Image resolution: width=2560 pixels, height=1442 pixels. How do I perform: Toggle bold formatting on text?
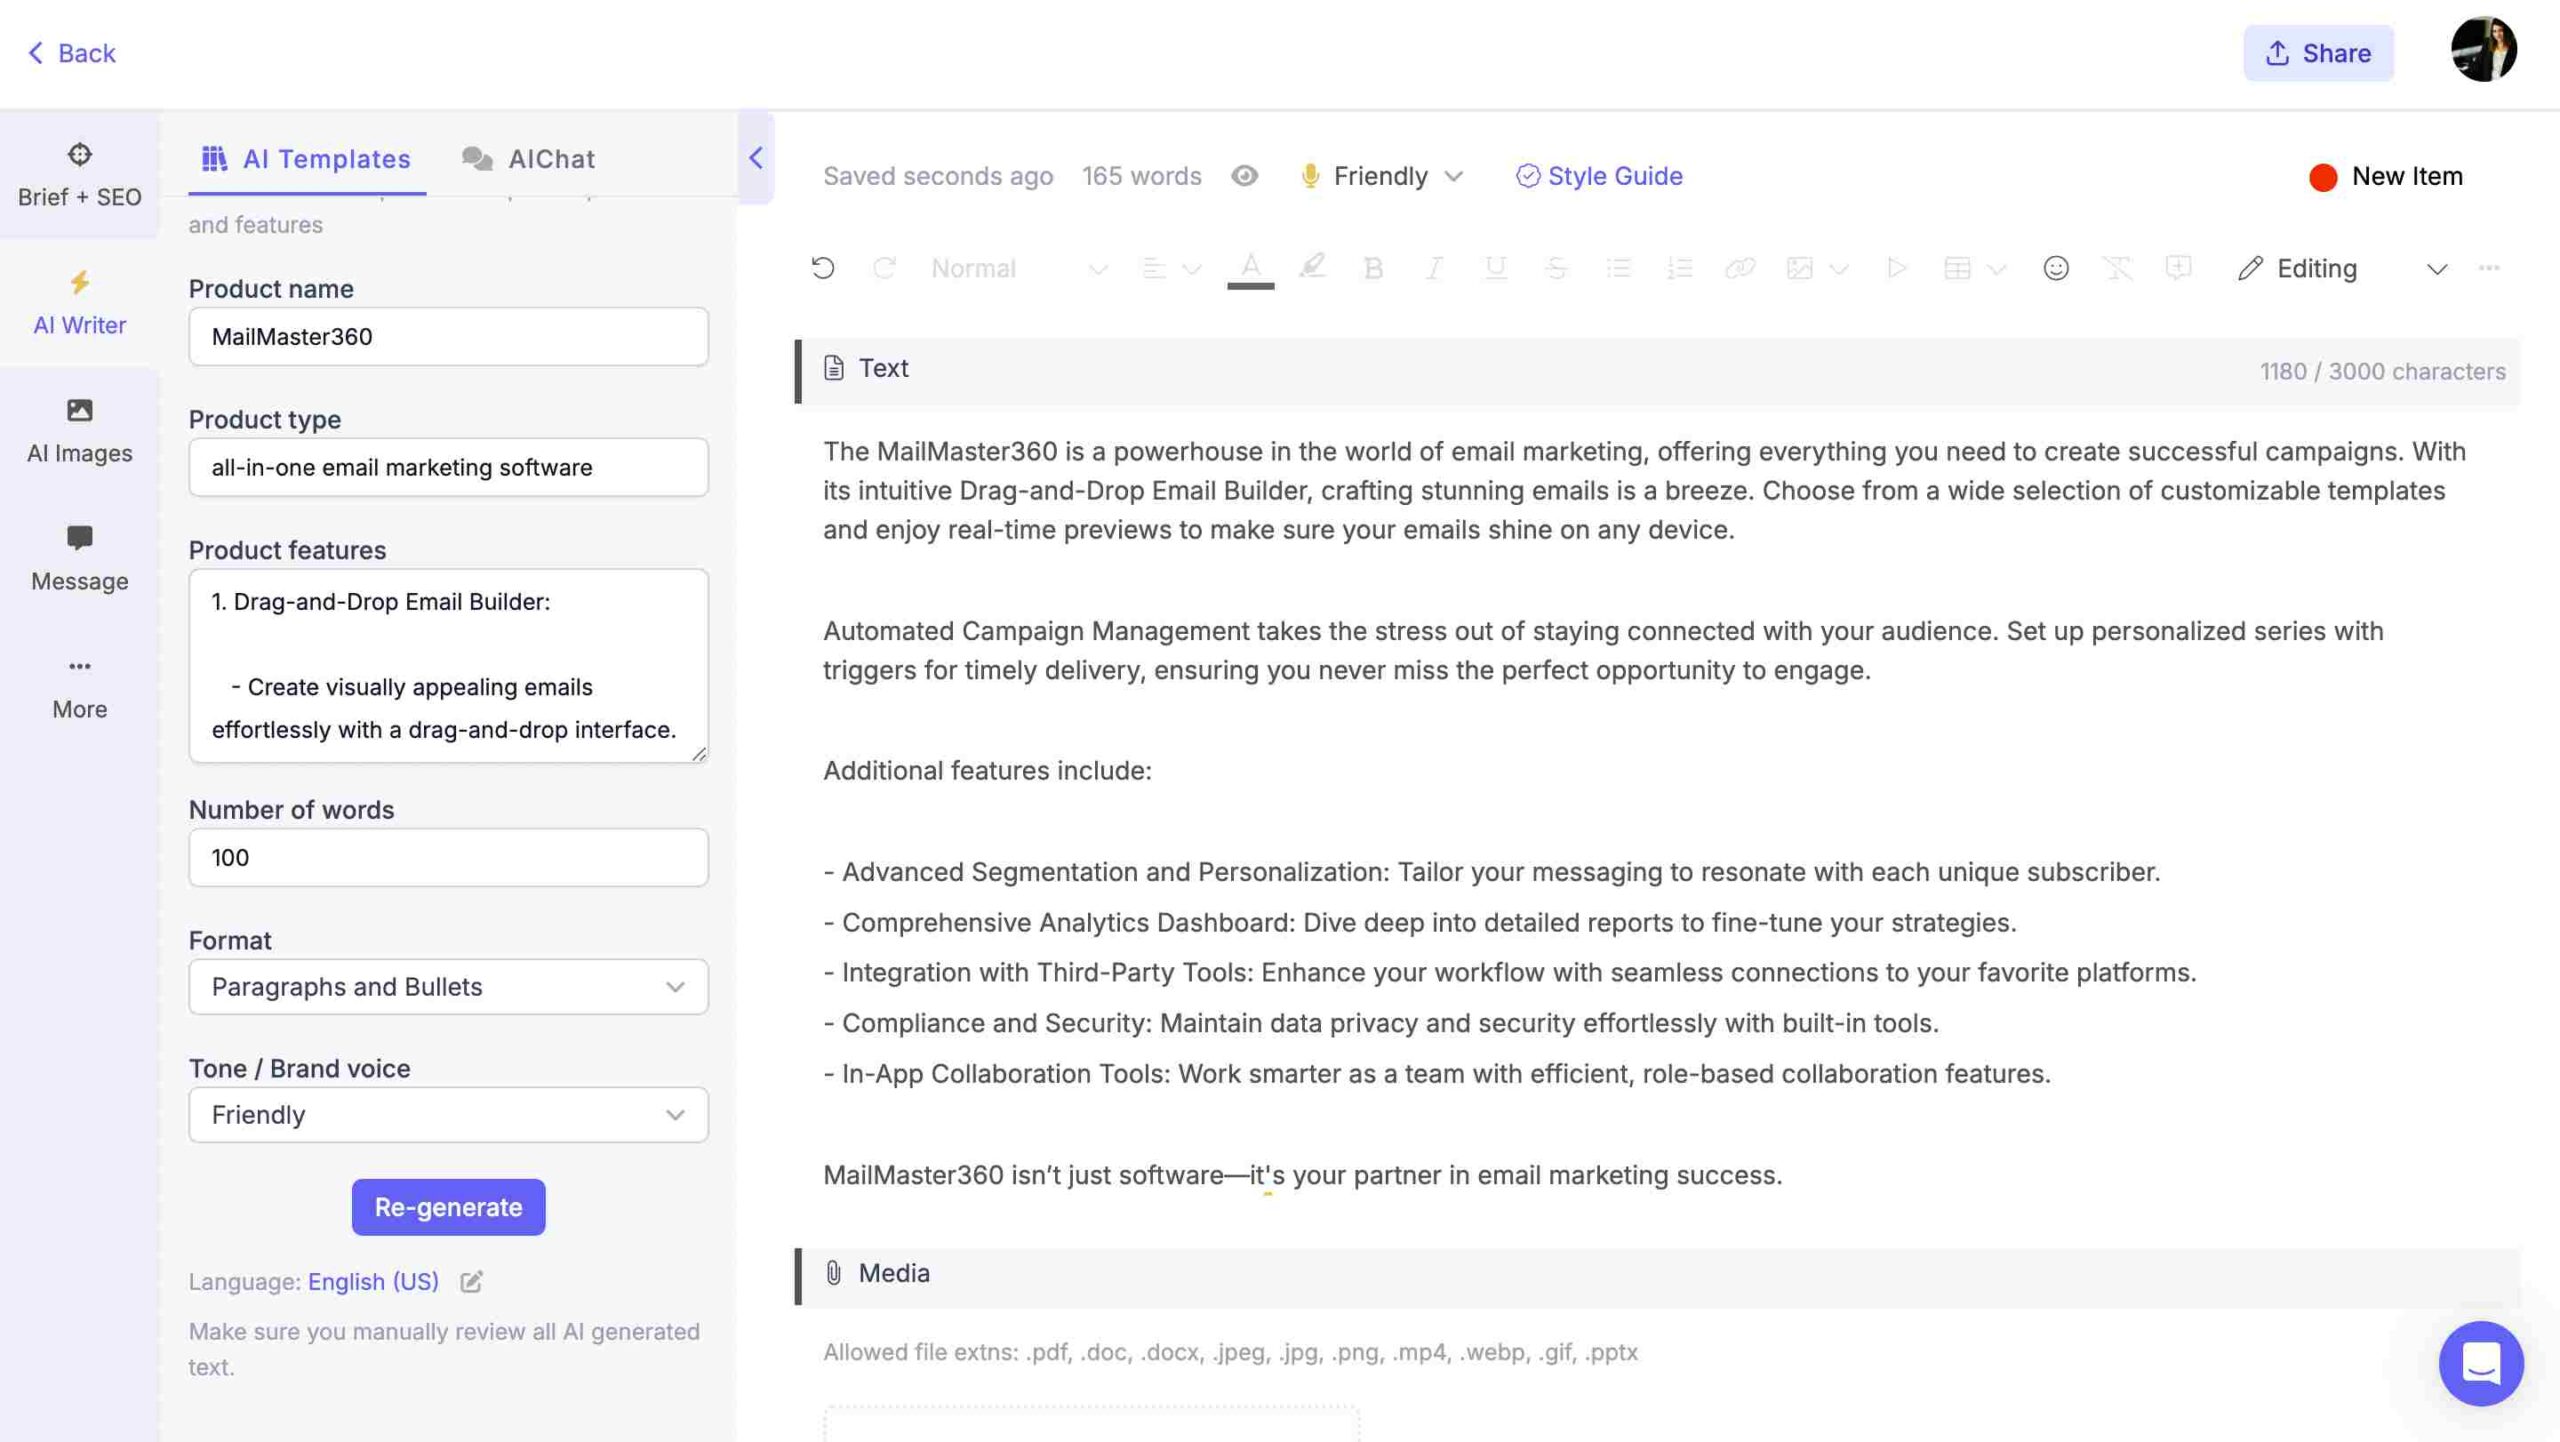(1371, 267)
